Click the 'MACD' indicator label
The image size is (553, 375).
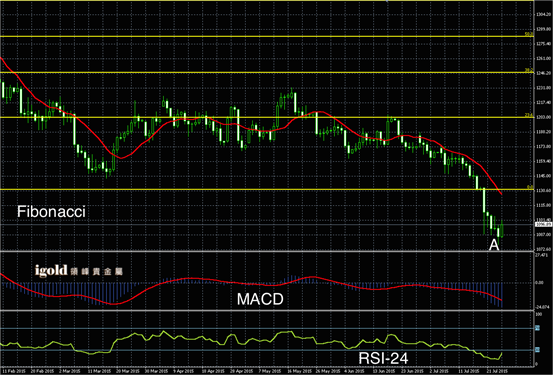click(260, 299)
